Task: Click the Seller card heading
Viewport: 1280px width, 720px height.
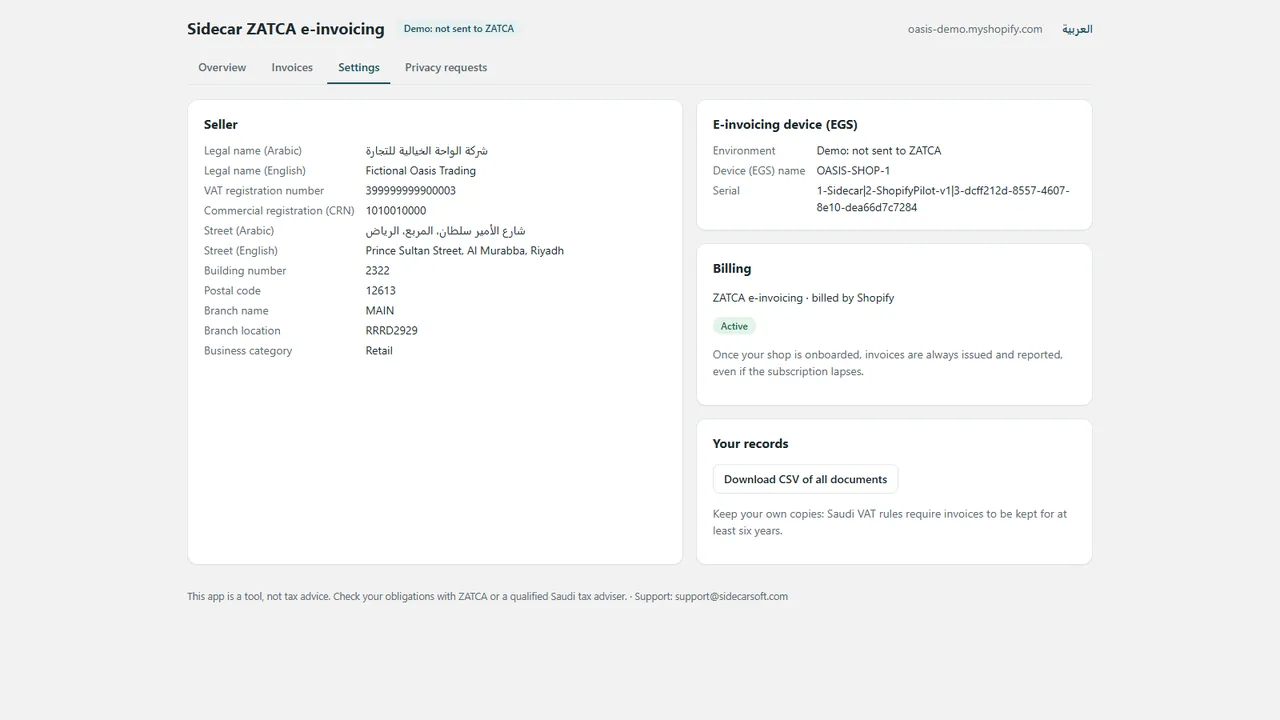Action: (221, 125)
